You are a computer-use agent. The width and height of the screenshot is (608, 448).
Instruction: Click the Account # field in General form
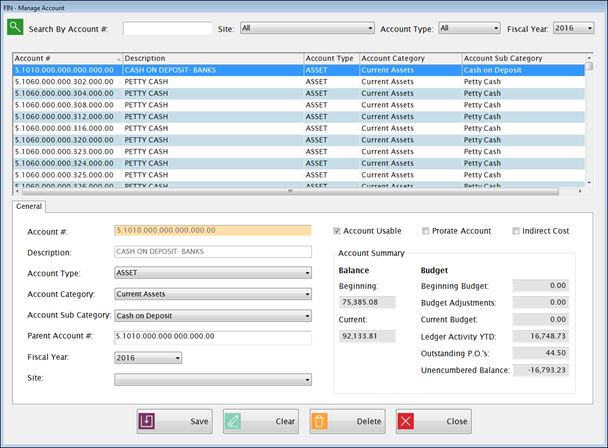[x=213, y=230]
